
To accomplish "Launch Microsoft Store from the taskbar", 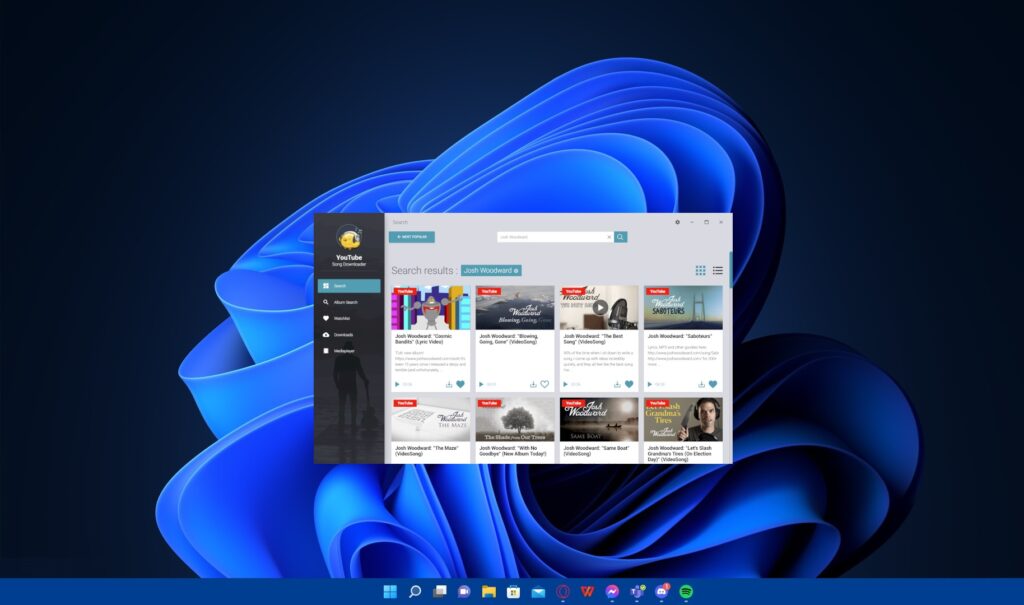I will coord(513,592).
